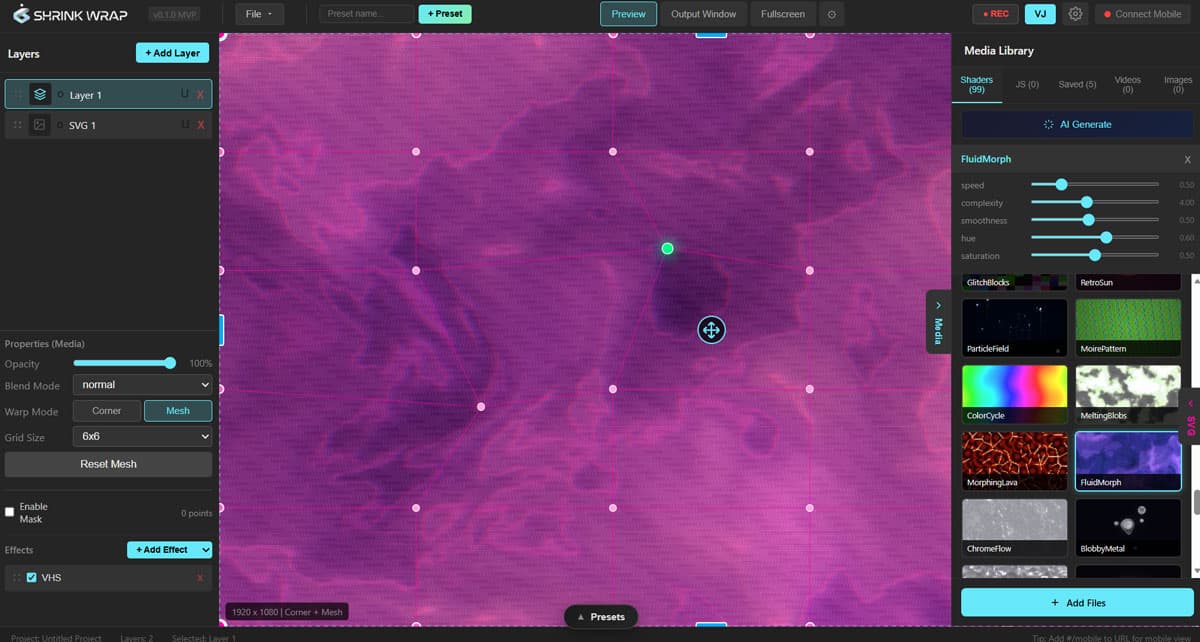Screen dimensions: 1200x642
Task: Switch to the Saved (5) tab
Action: pos(1077,85)
